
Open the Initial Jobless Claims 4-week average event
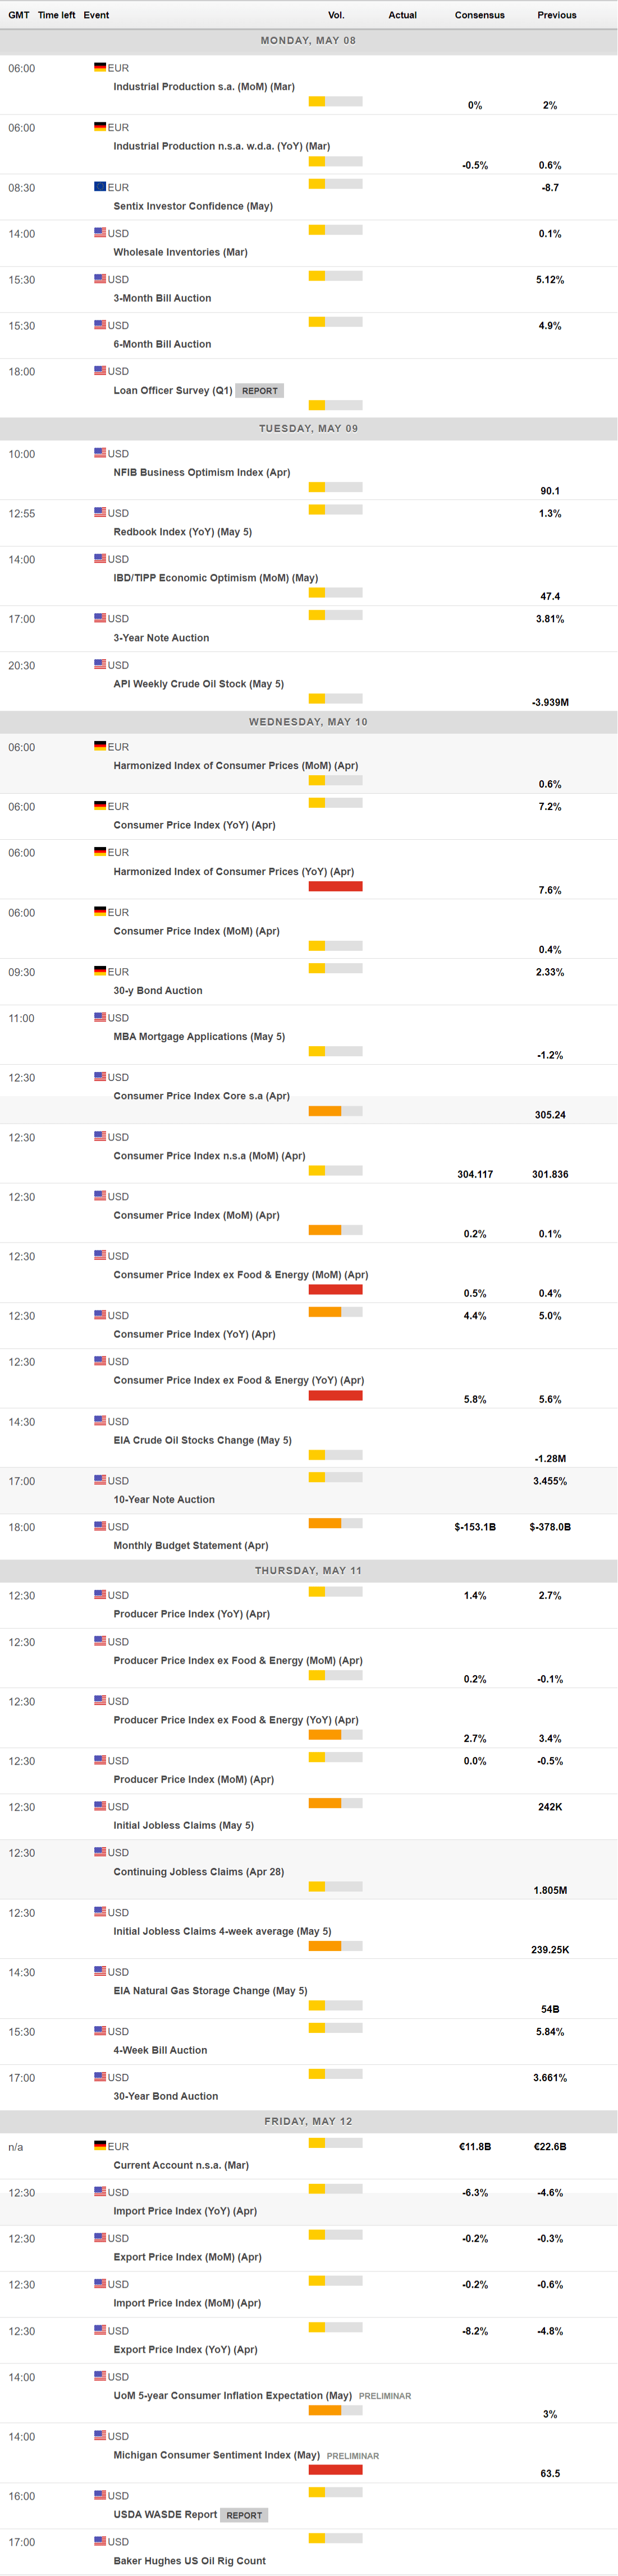(222, 1931)
